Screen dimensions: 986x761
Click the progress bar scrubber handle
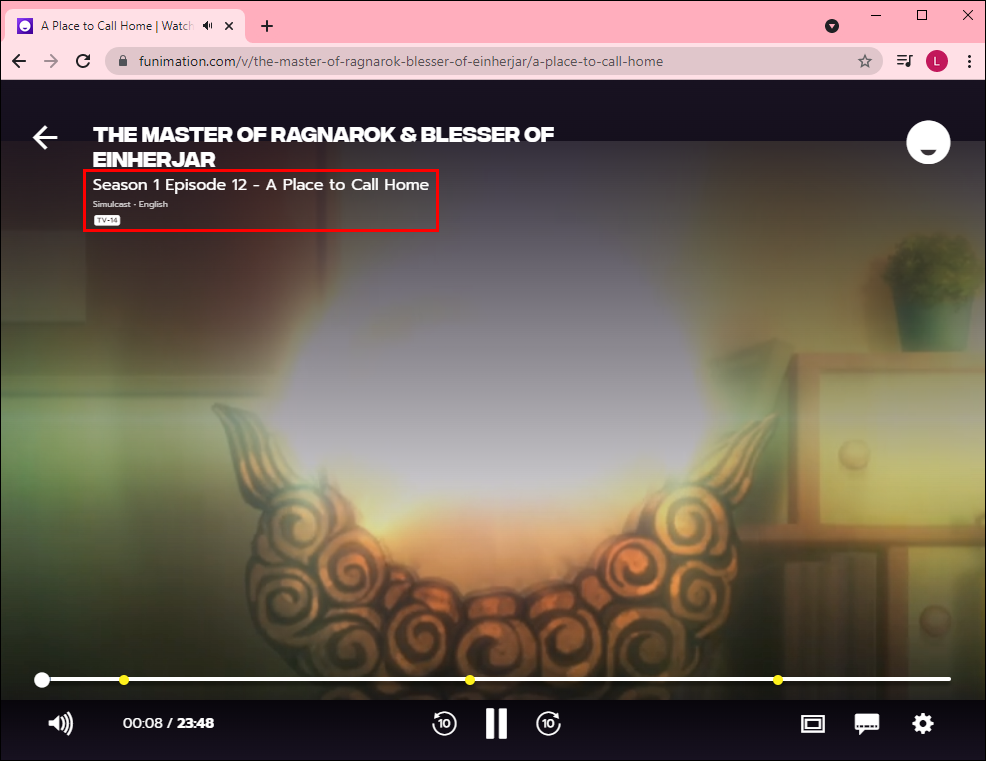coord(42,680)
